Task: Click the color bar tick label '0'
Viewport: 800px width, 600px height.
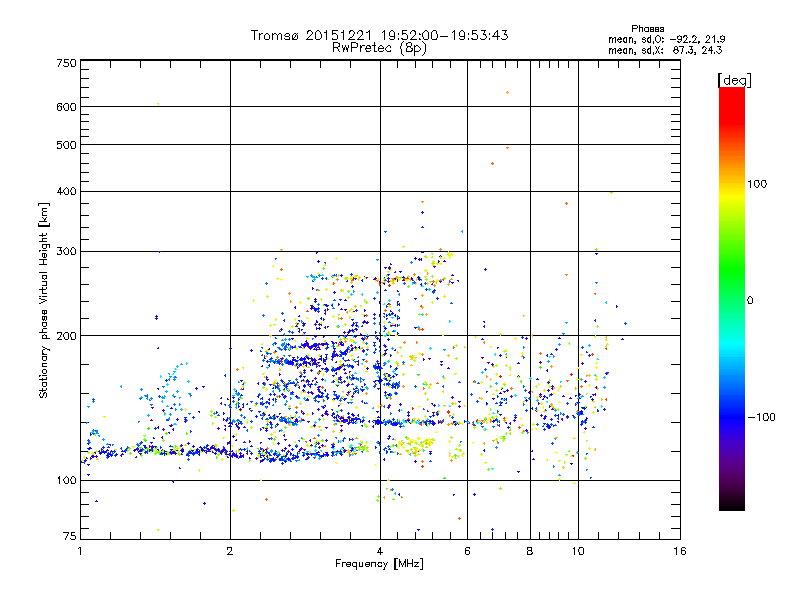Action: (x=750, y=301)
